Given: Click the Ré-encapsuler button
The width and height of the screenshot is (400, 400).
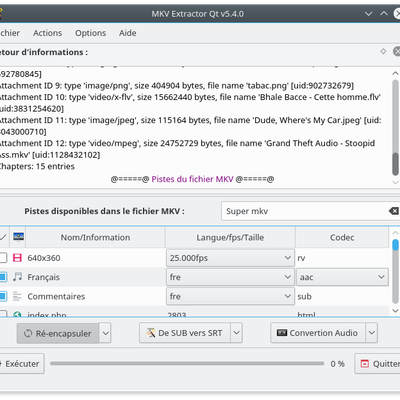Looking at the screenshot, I should pyautogui.click(x=58, y=333).
